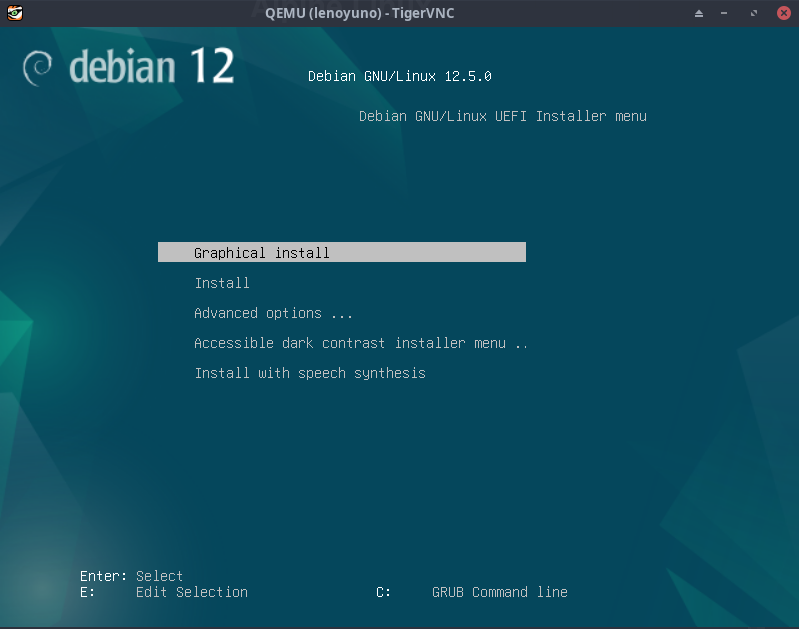Pick Install with speech synthesis
Image resolution: width=799 pixels, height=629 pixels.
[310, 373]
